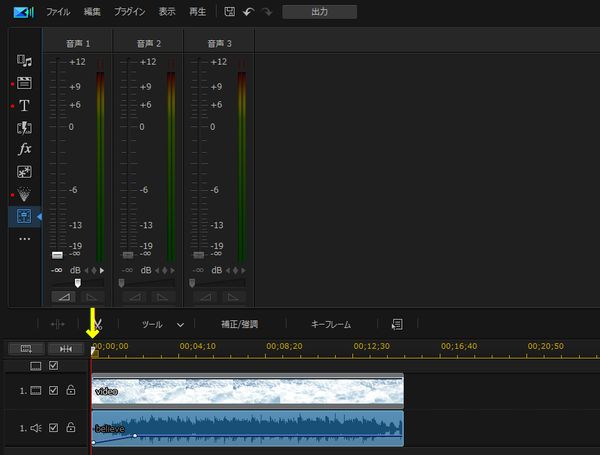Open the Media Room icon
This screenshot has height=455, width=600.
25,62
